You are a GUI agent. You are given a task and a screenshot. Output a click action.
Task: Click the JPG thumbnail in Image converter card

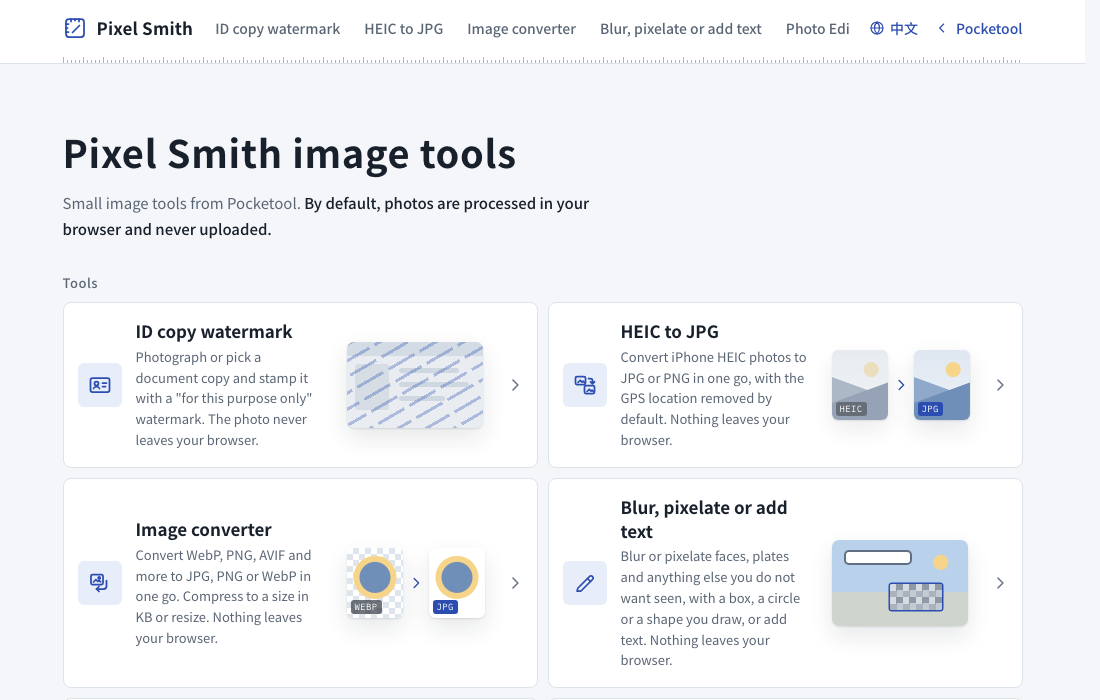[457, 583]
